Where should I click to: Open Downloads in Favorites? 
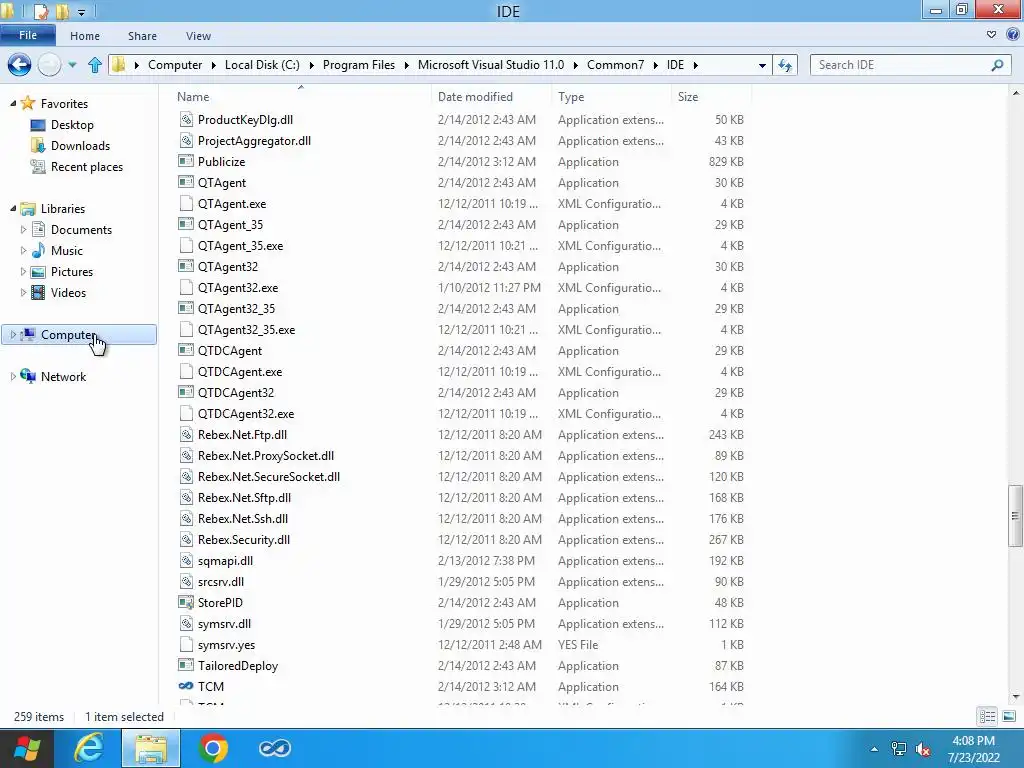pos(80,146)
